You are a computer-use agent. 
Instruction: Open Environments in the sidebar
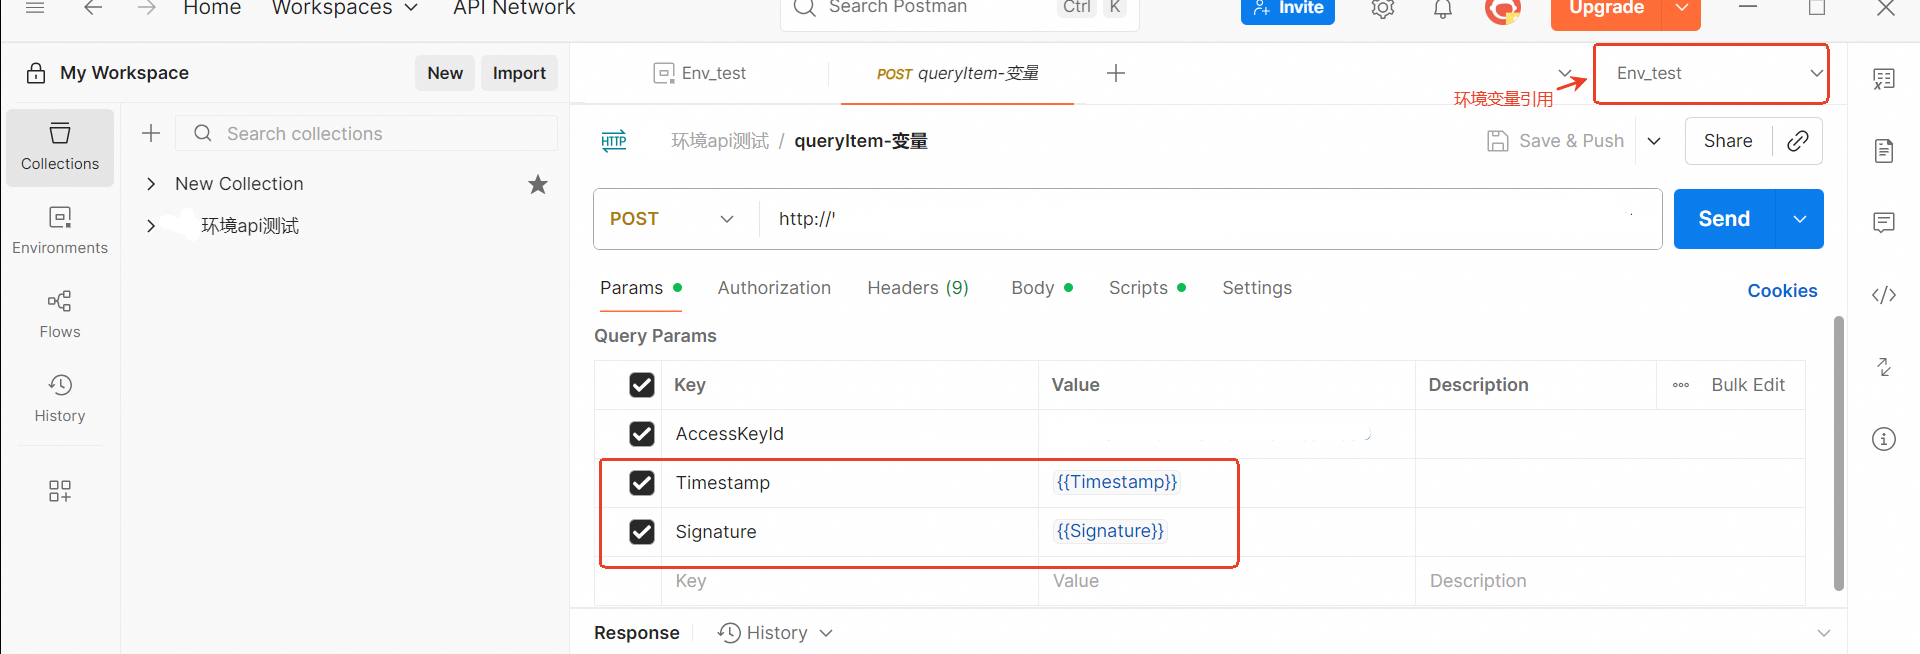[60, 231]
